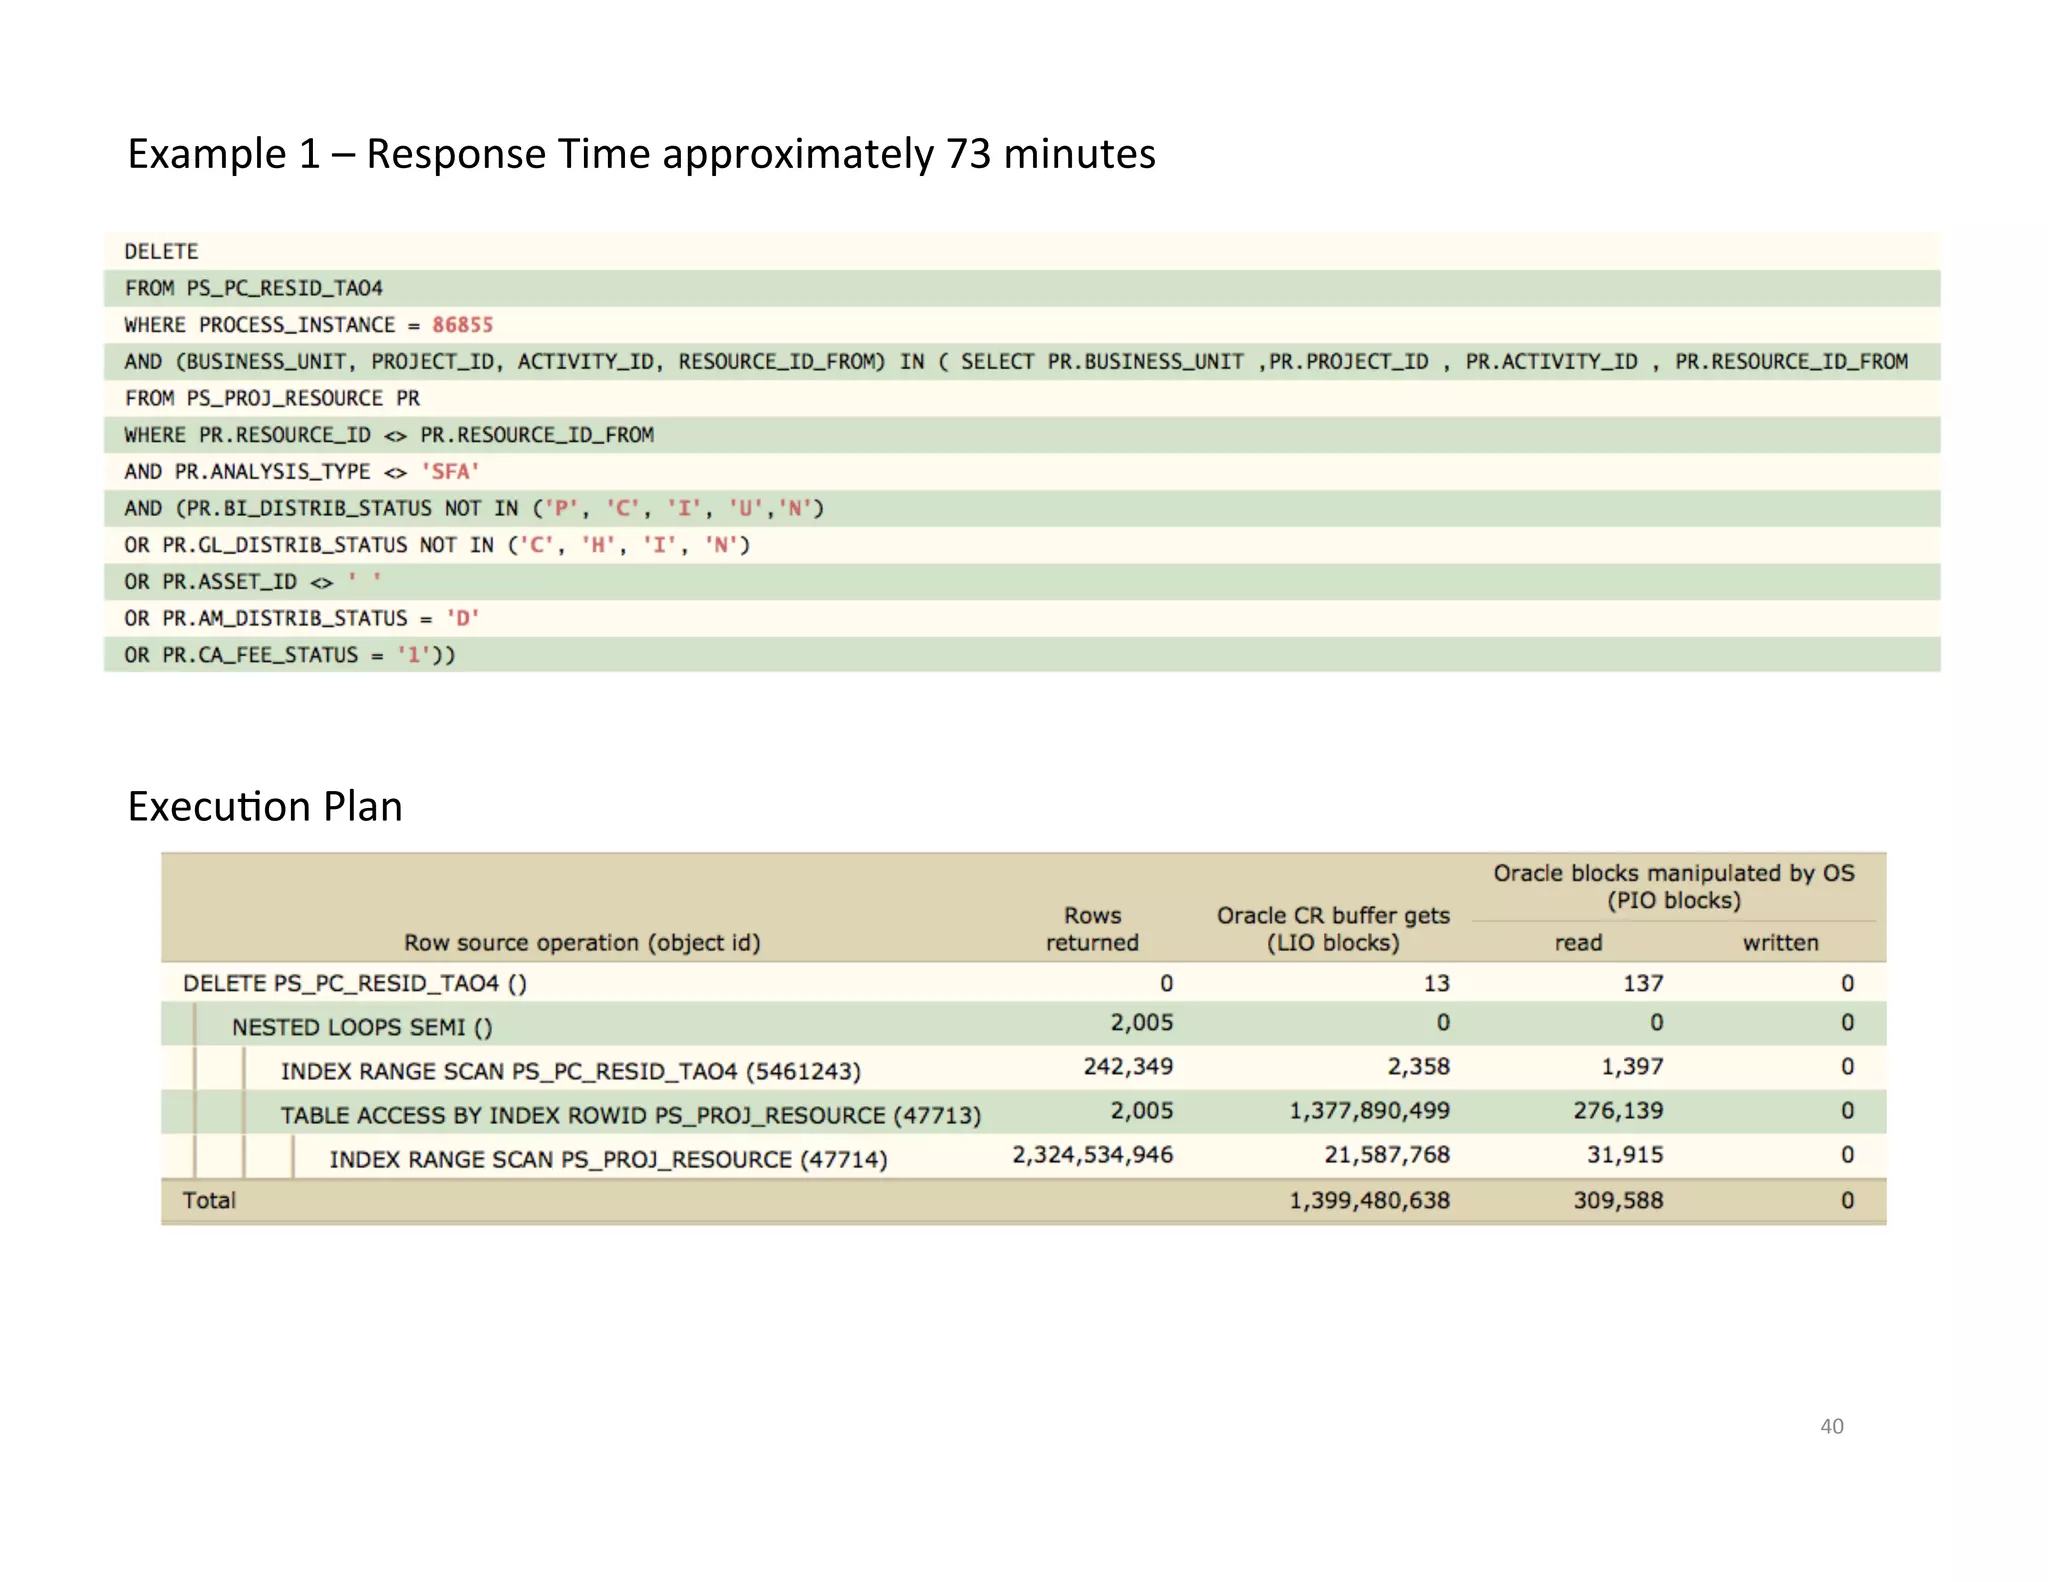This screenshot has width=2048, height=1582.
Task: Click the slide title 'Example 1 – Response Time approximately 73 minutes'
Action: 641,155
